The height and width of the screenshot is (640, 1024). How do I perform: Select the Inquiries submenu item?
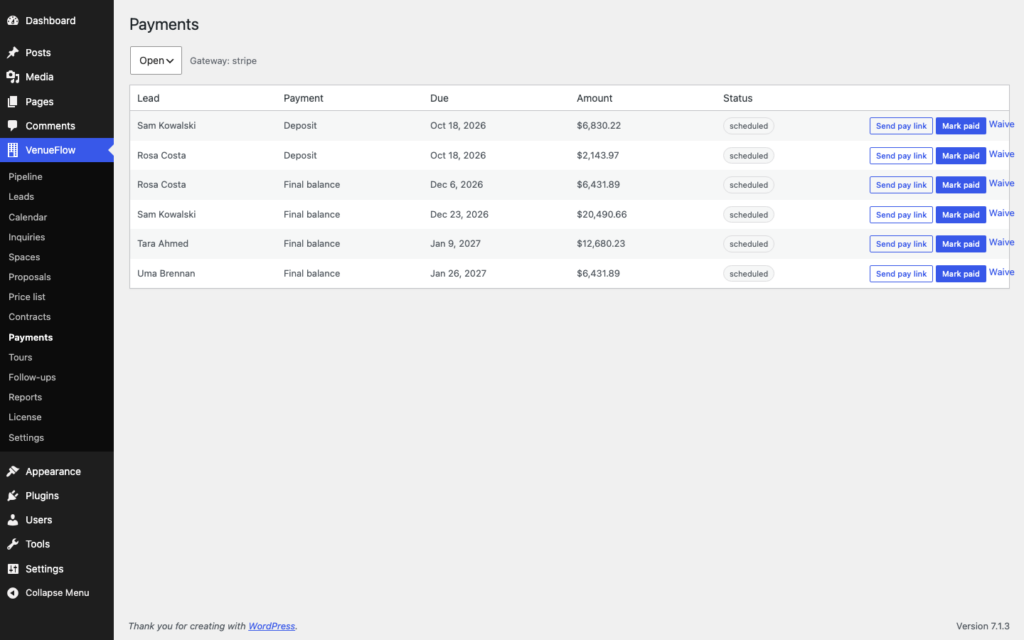click(x=27, y=237)
